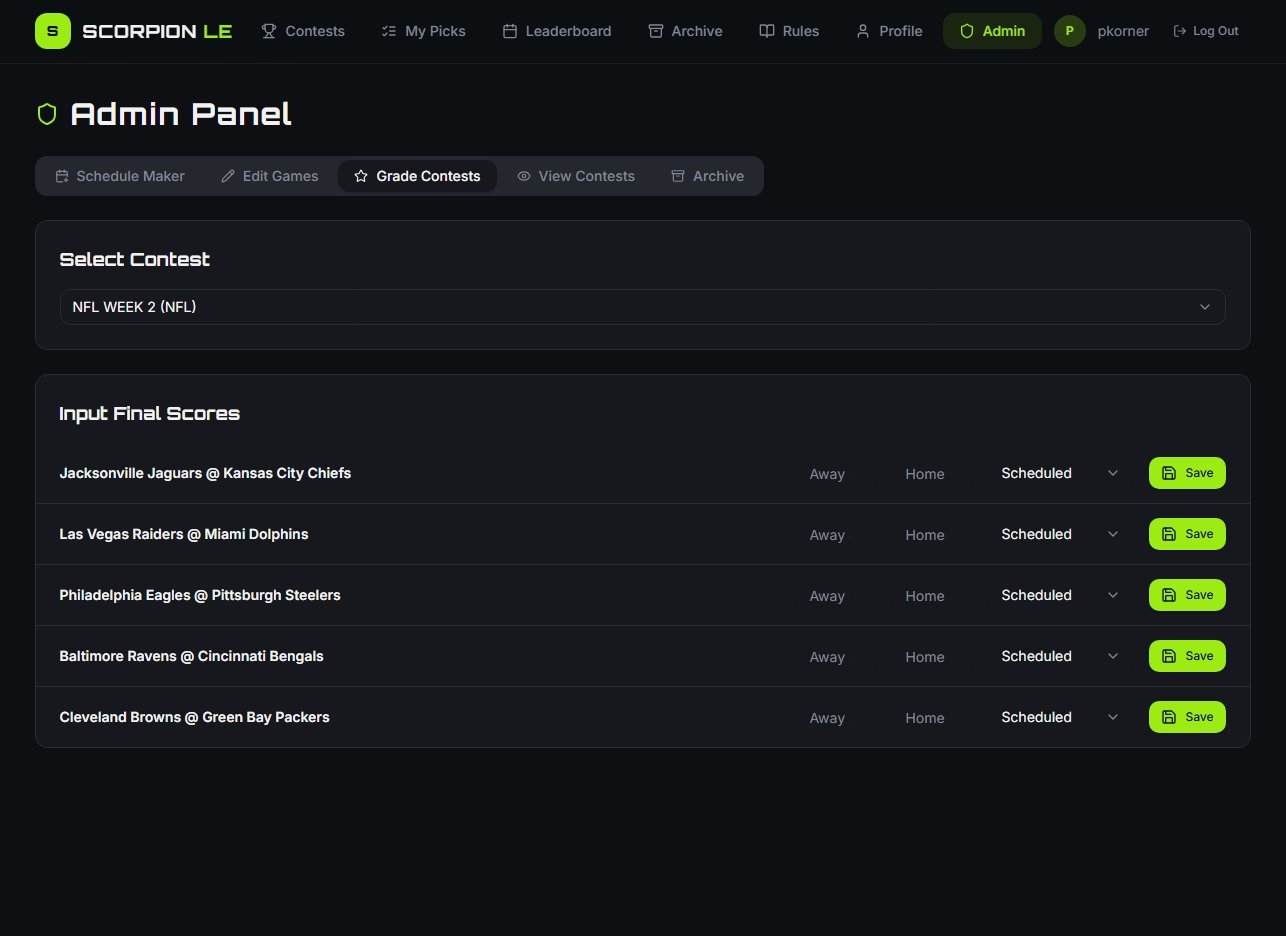
Task: Switch to the Schedule Maker tab
Action: point(120,176)
